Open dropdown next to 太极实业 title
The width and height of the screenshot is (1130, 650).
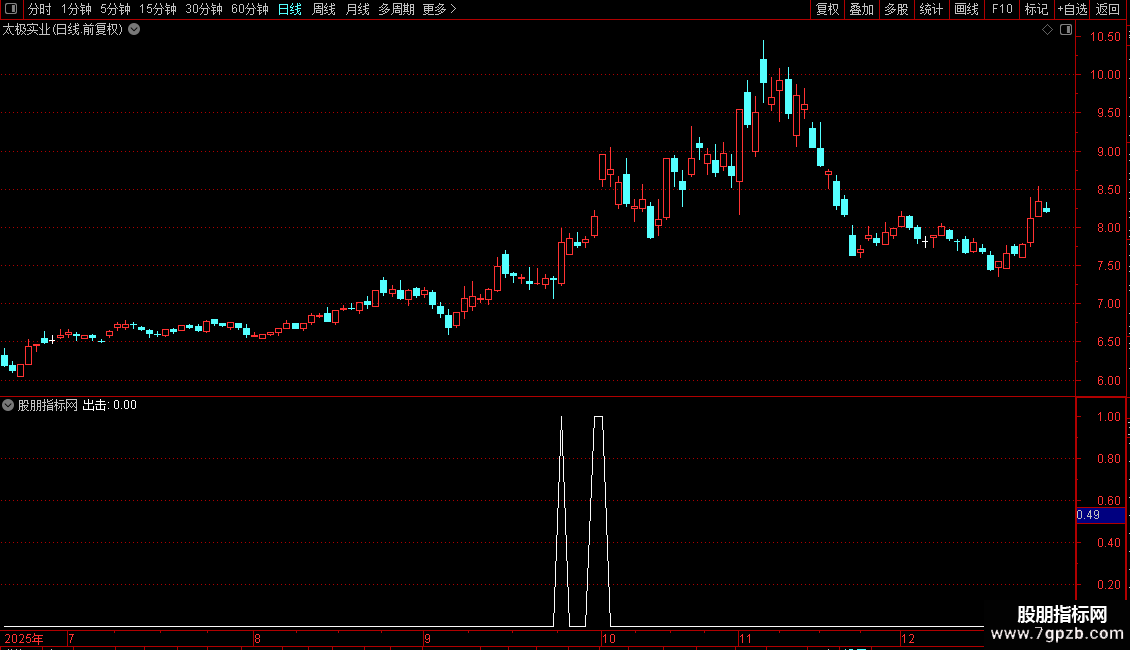(134, 30)
